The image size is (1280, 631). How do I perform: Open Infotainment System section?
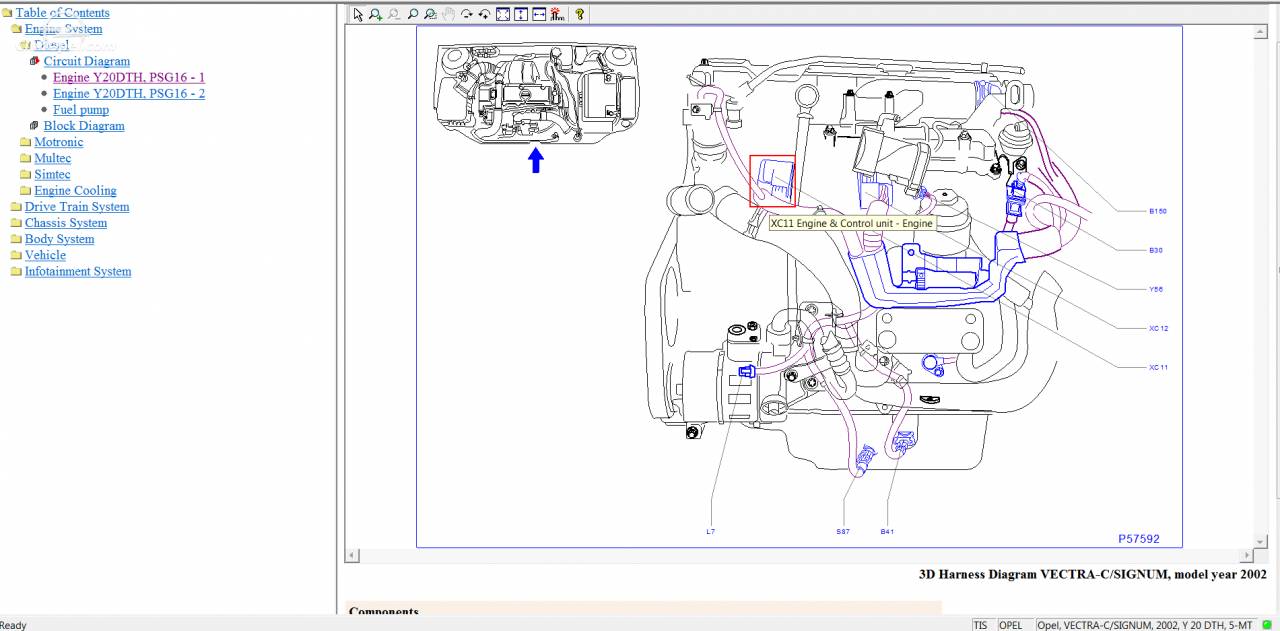point(78,271)
